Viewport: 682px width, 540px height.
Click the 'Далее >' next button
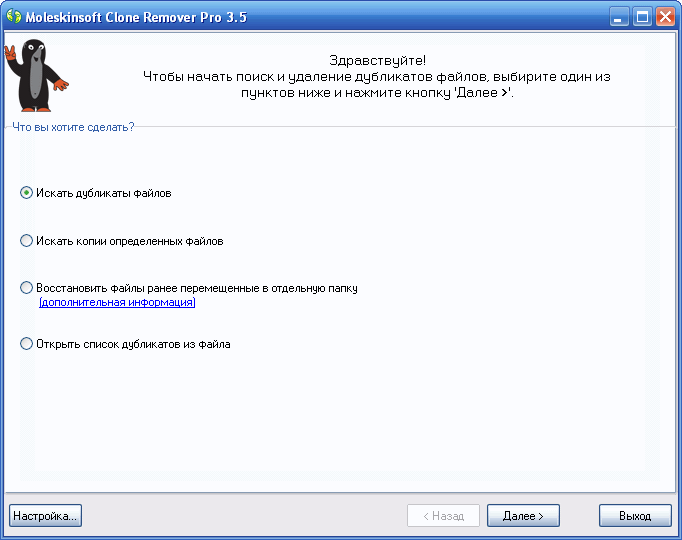tap(523, 516)
